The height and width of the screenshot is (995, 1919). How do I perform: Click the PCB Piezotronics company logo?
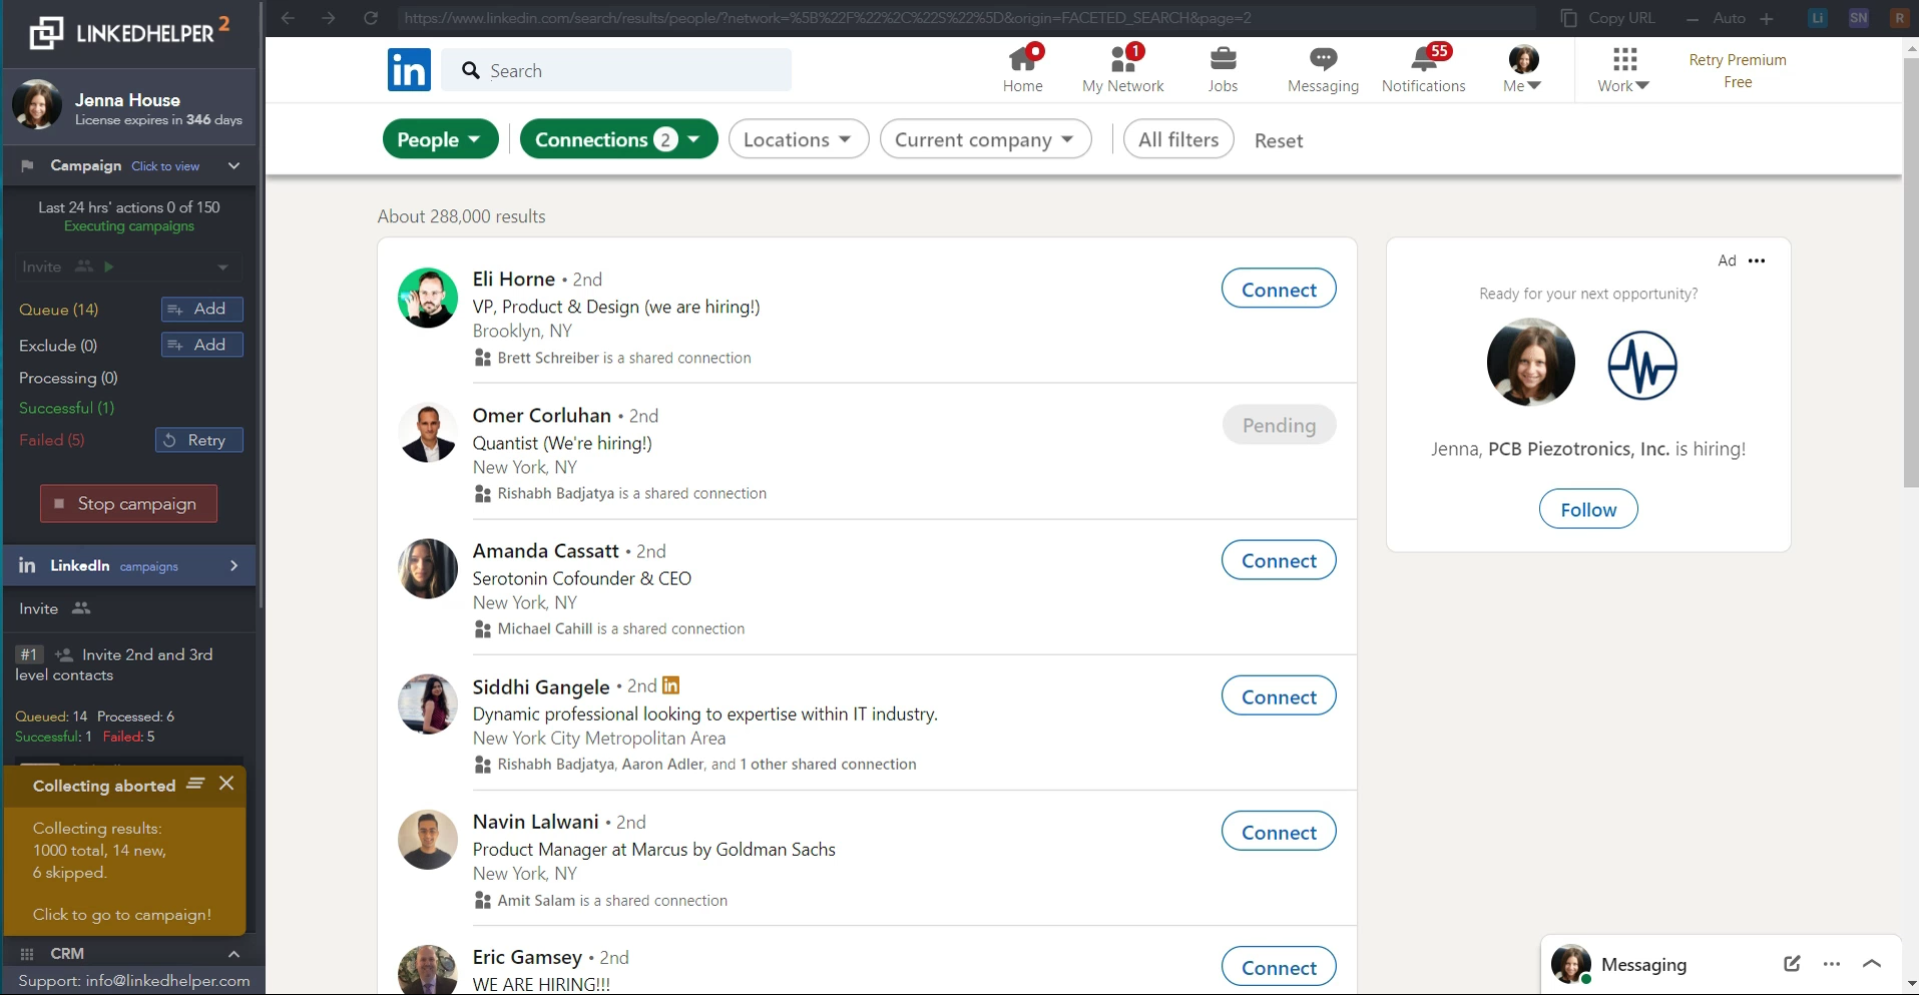coord(1642,365)
